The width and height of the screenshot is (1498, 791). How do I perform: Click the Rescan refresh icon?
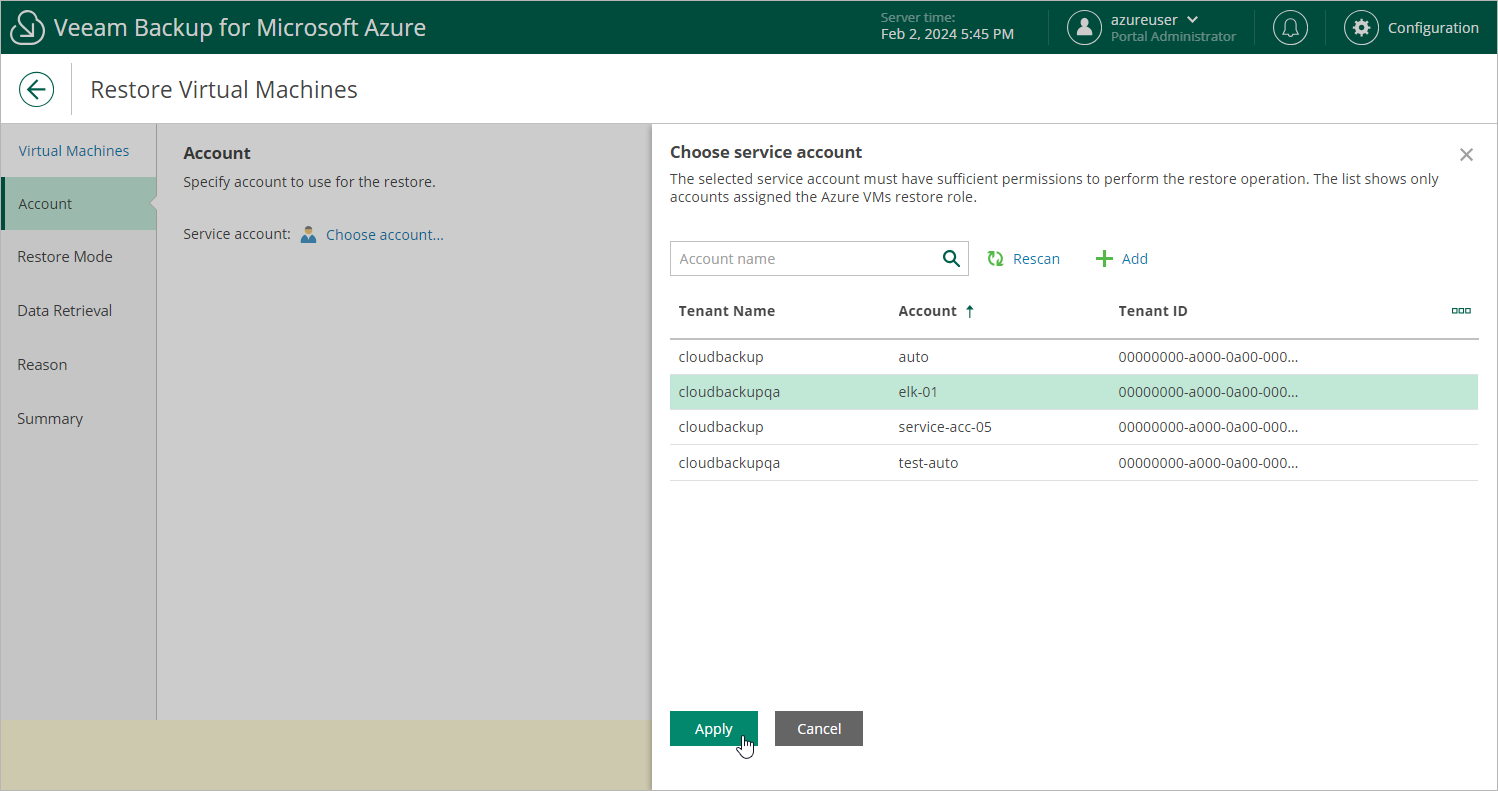[x=995, y=259]
